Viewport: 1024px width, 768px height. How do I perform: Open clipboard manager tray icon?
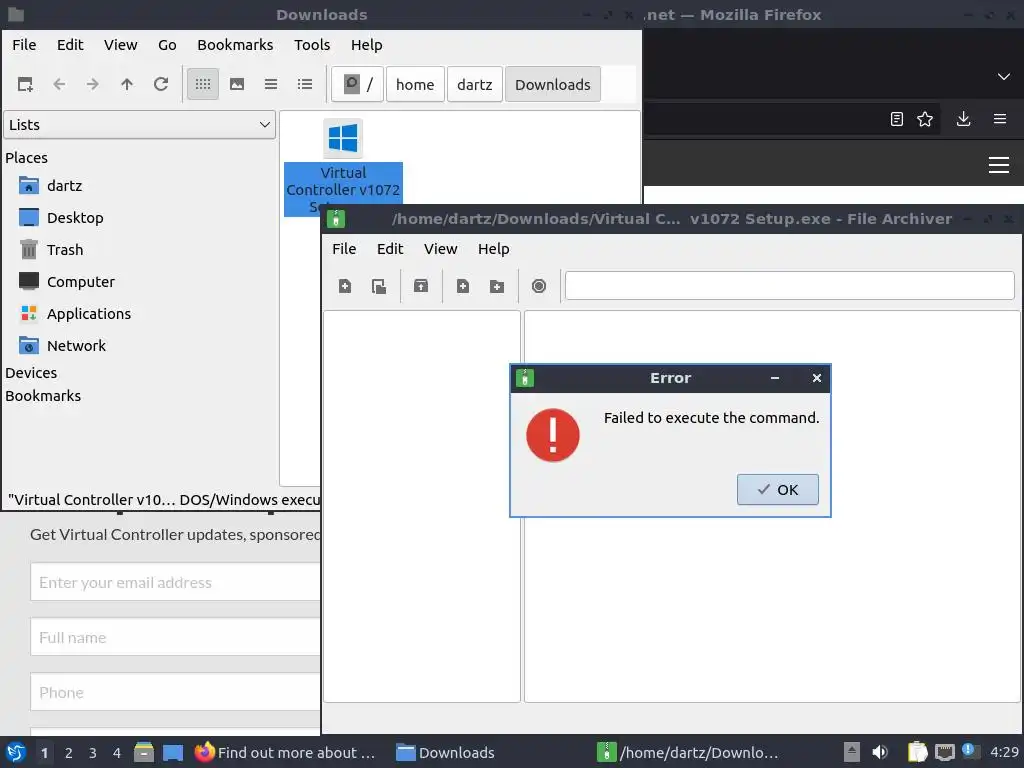coord(917,752)
